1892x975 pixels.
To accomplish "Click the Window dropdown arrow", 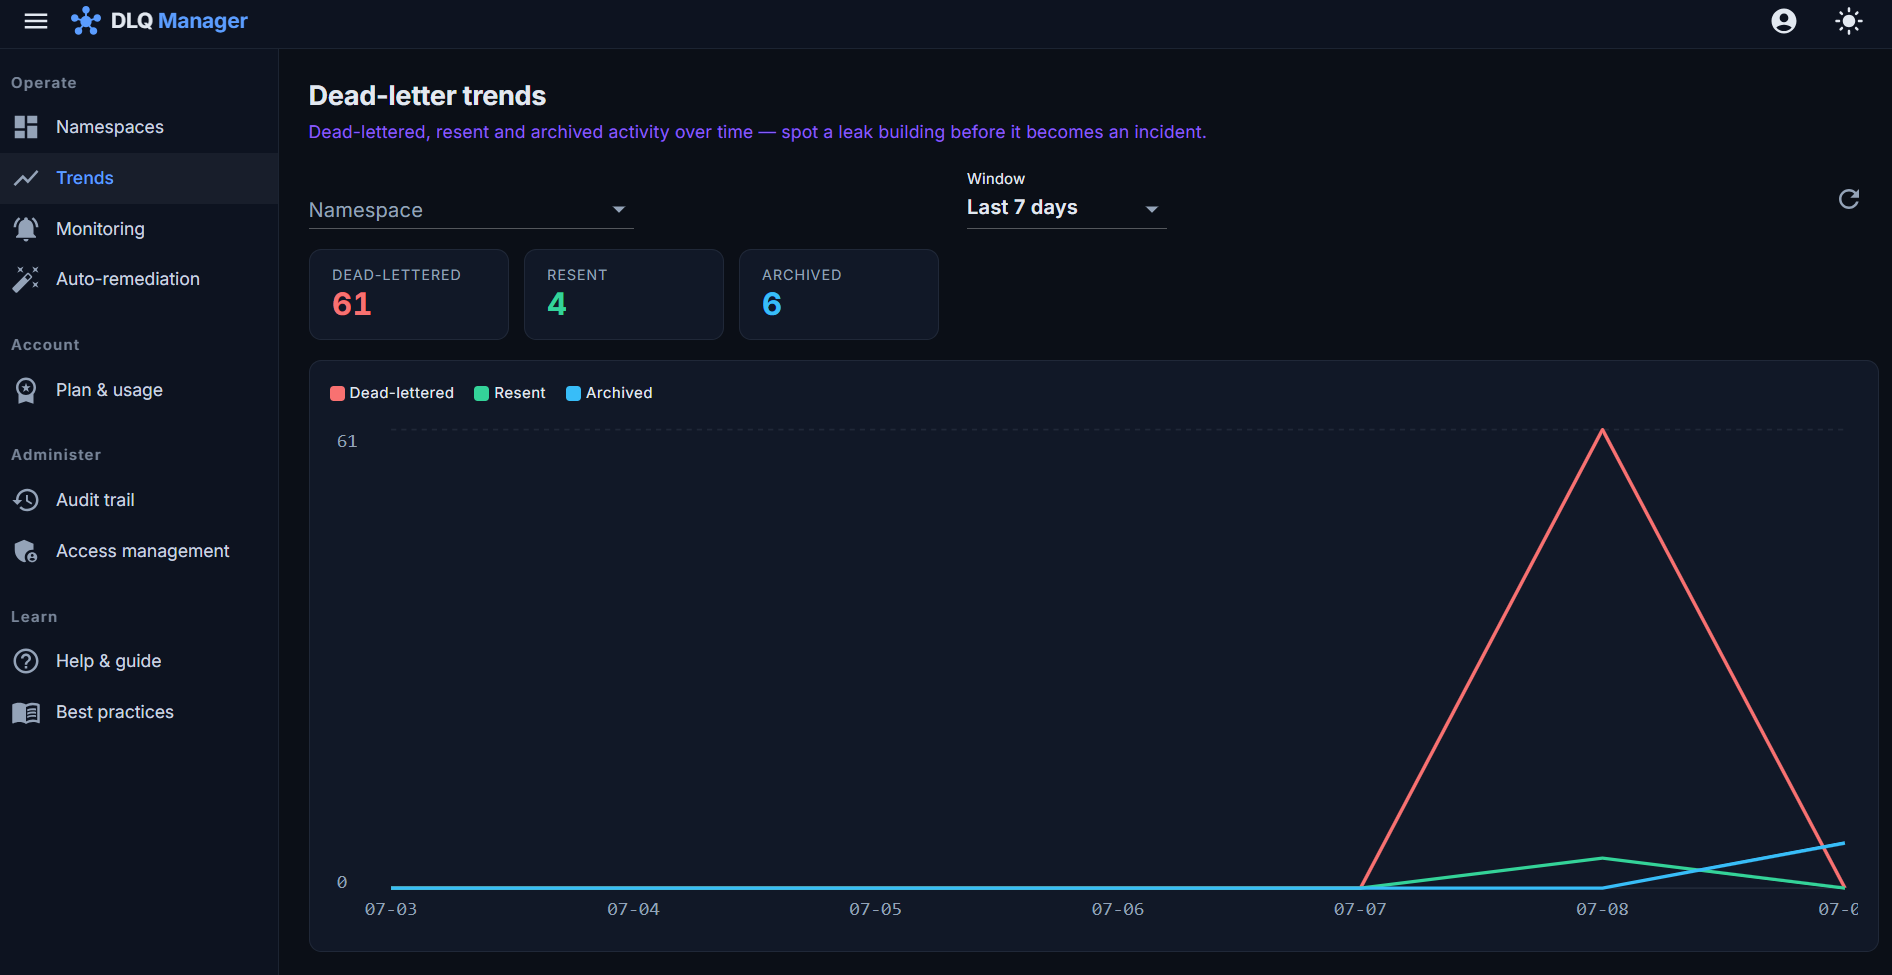I will coord(1152,209).
